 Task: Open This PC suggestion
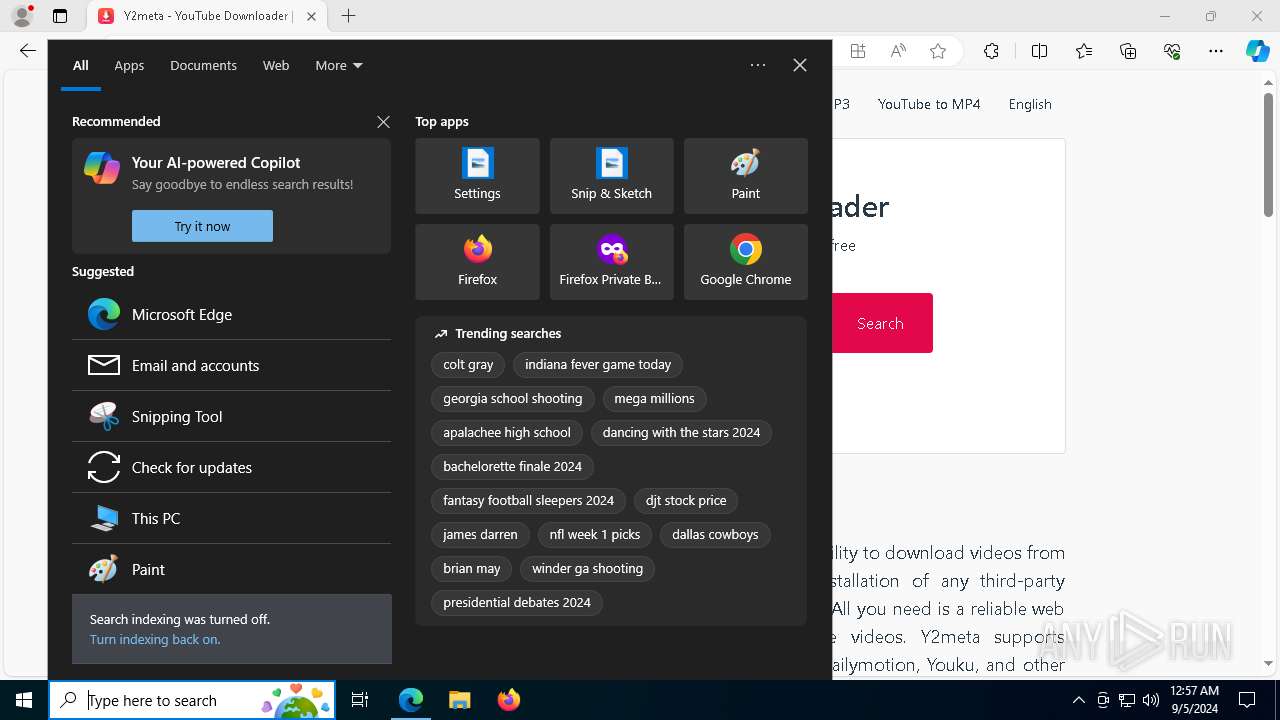point(231,518)
